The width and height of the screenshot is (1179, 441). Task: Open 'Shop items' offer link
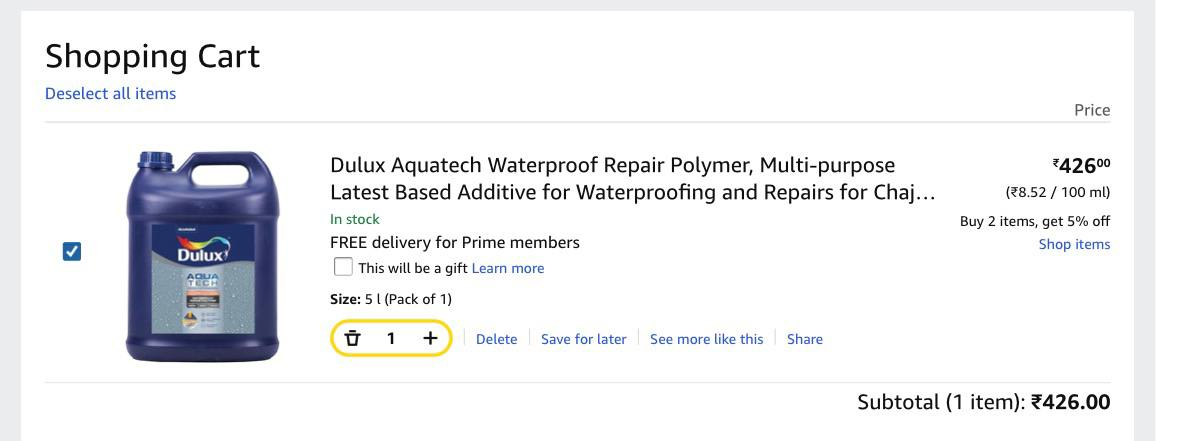pyautogui.click(x=1074, y=244)
